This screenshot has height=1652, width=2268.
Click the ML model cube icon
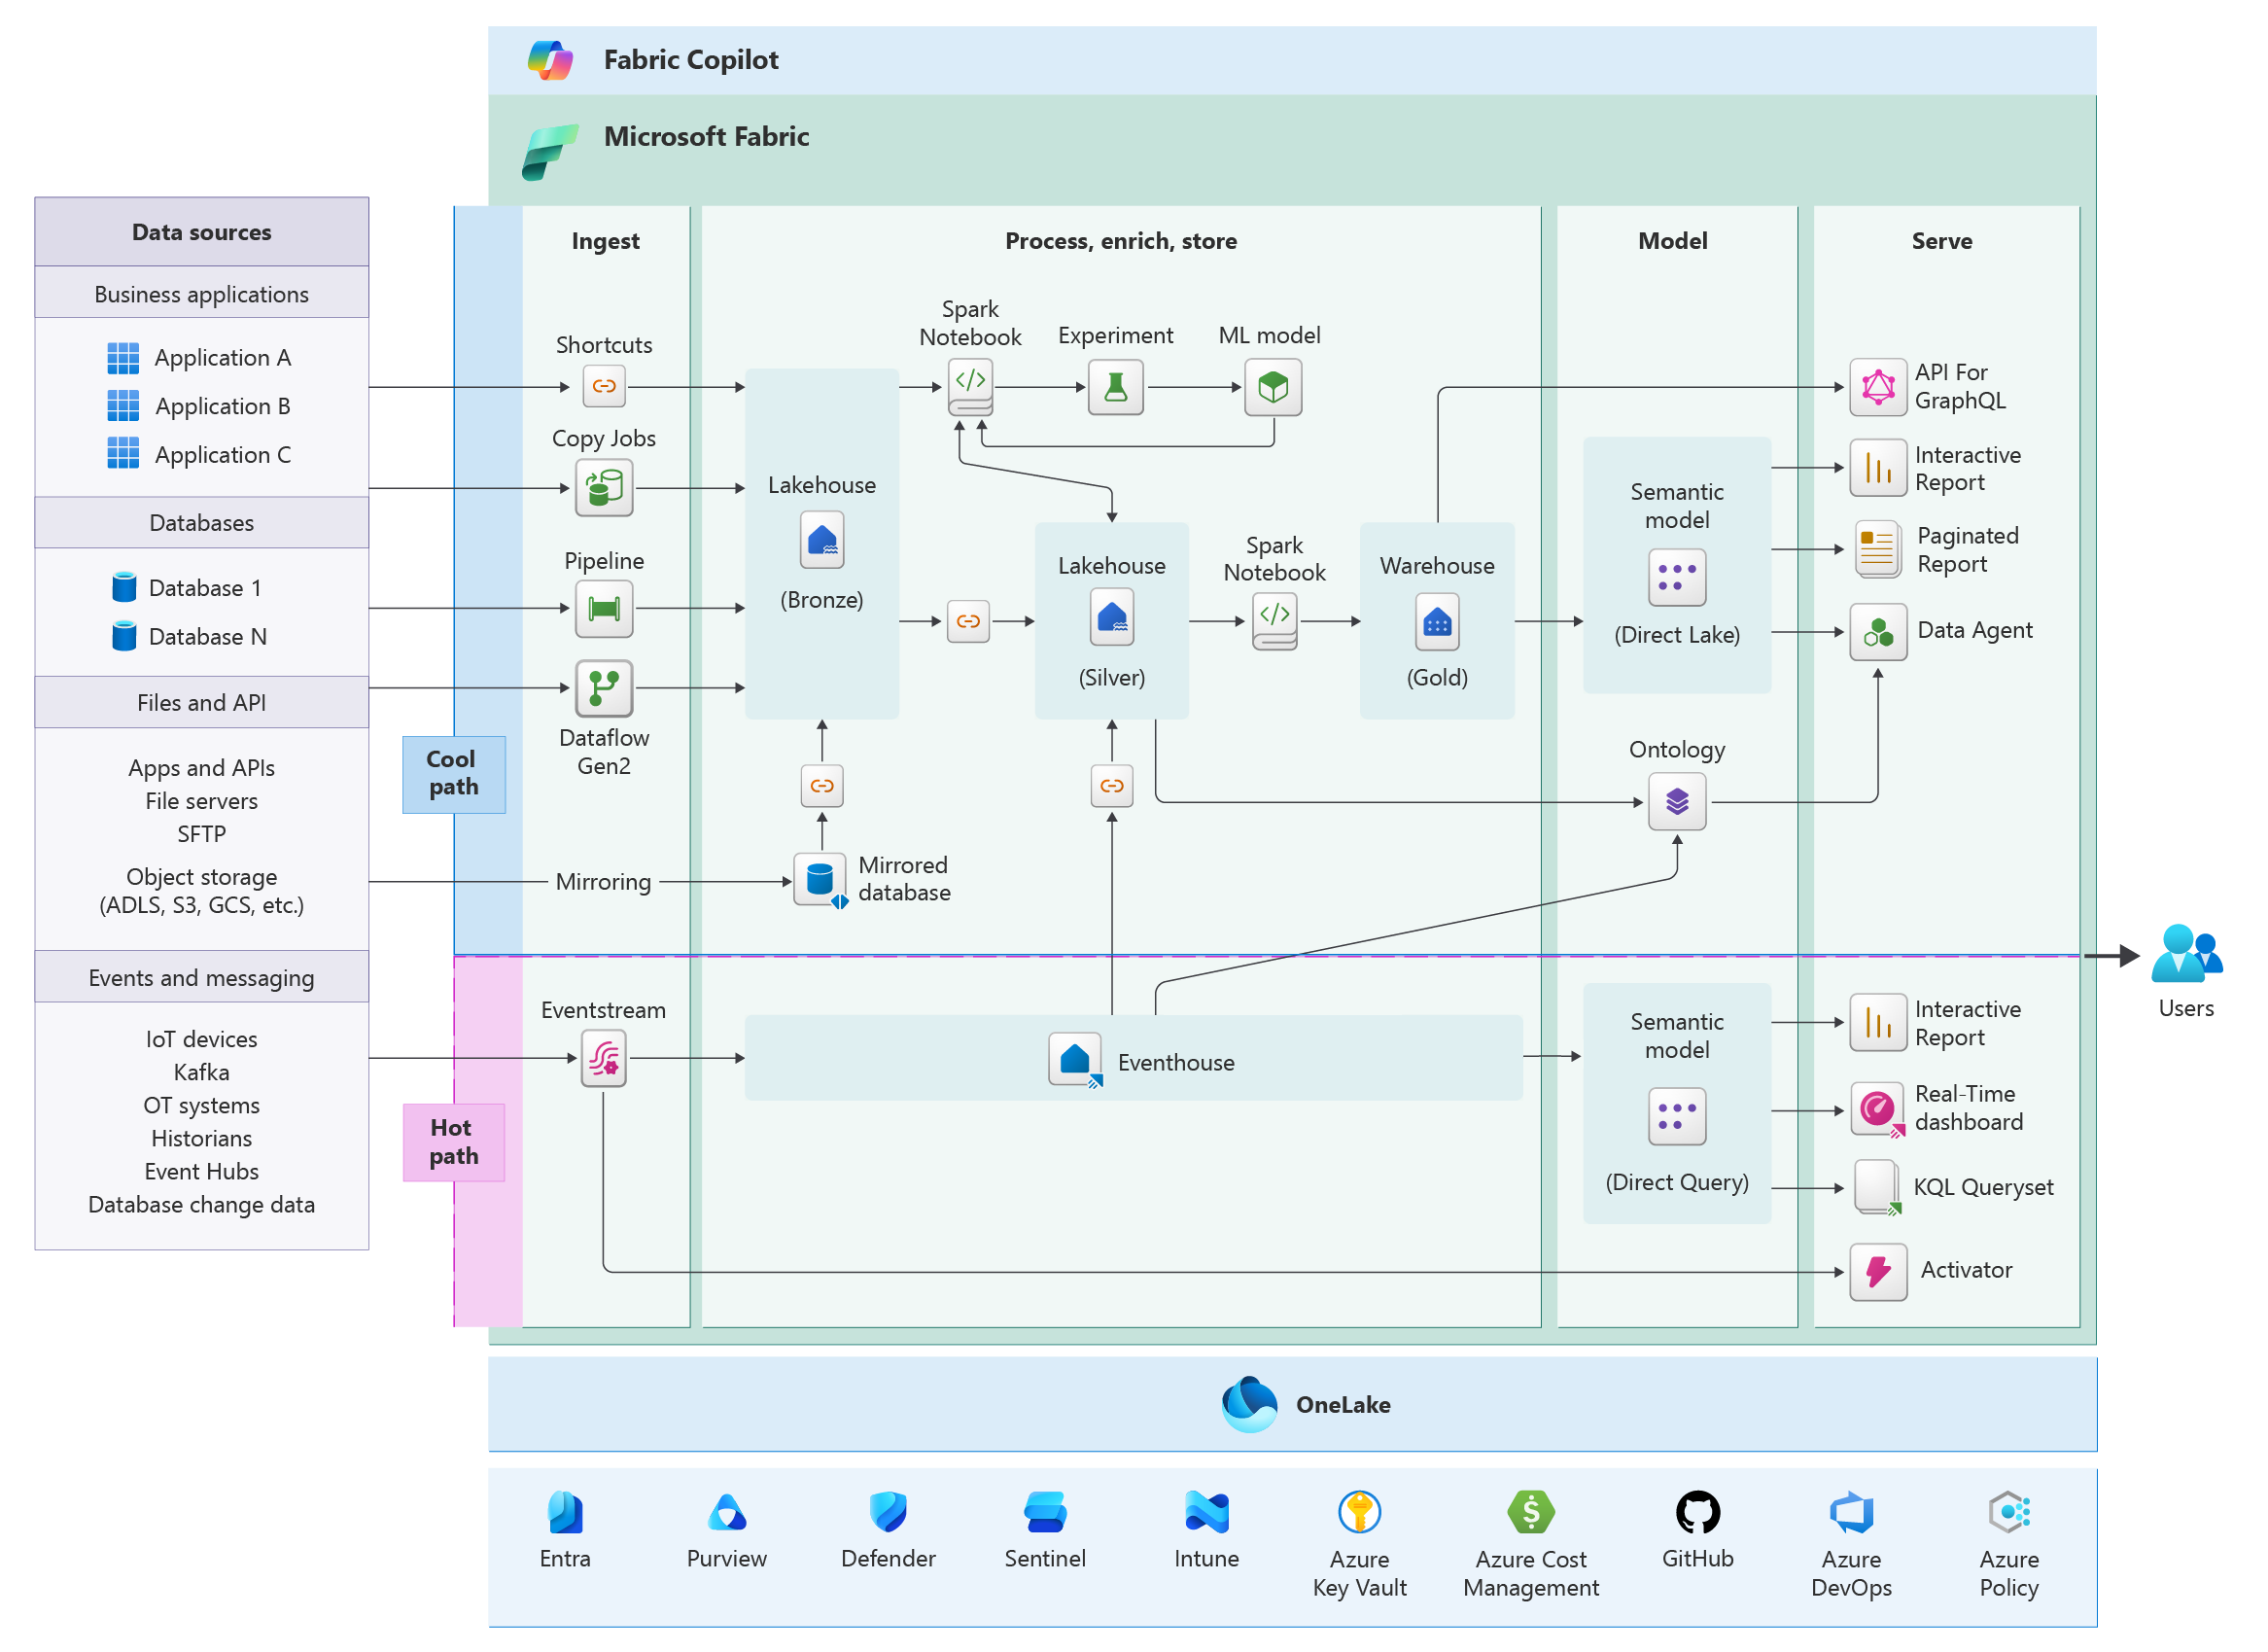(1273, 387)
